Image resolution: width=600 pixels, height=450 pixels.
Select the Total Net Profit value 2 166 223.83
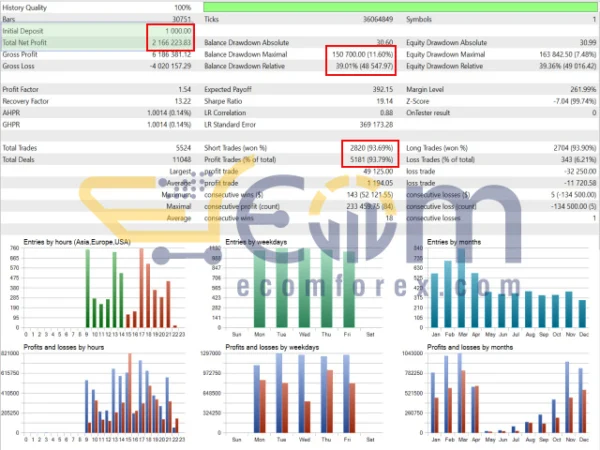[x=171, y=42]
